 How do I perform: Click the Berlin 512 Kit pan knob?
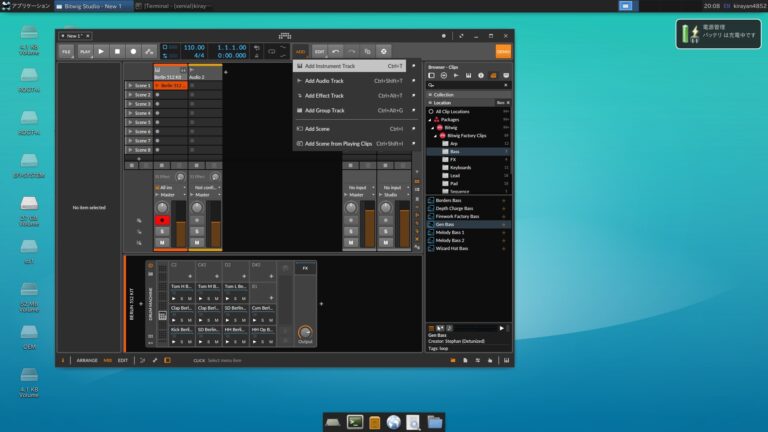pyautogui.click(x=162, y=208)
